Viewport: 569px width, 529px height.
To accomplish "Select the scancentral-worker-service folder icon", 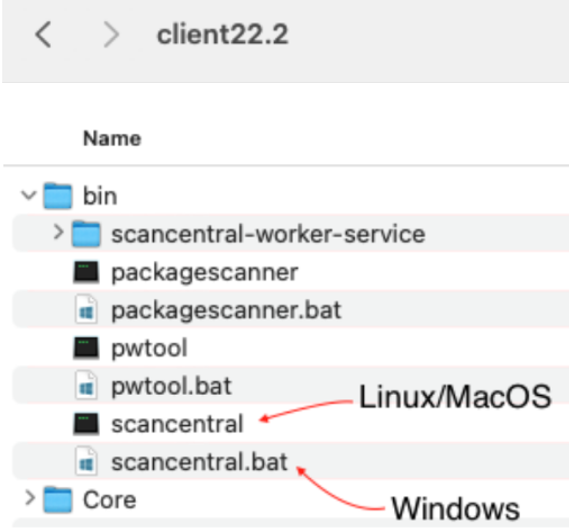I will pos(86,234).
